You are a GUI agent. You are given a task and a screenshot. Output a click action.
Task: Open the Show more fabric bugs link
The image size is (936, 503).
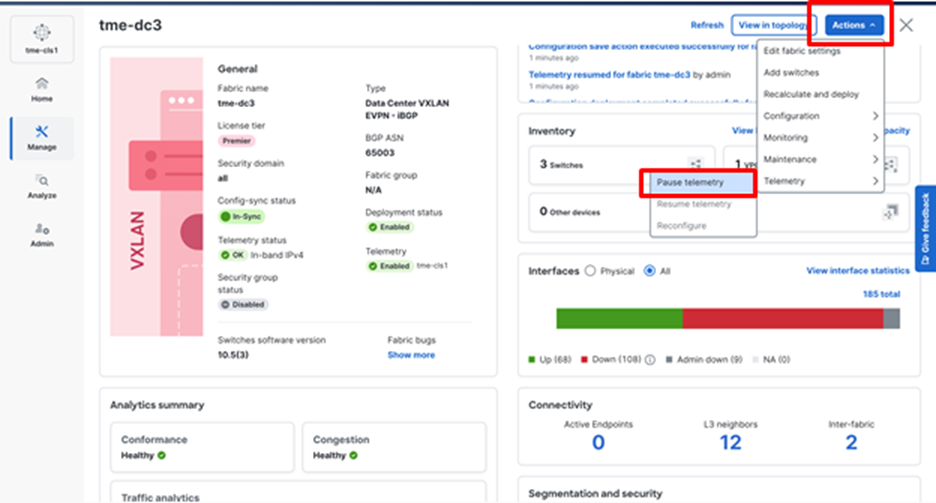(411, 355)
